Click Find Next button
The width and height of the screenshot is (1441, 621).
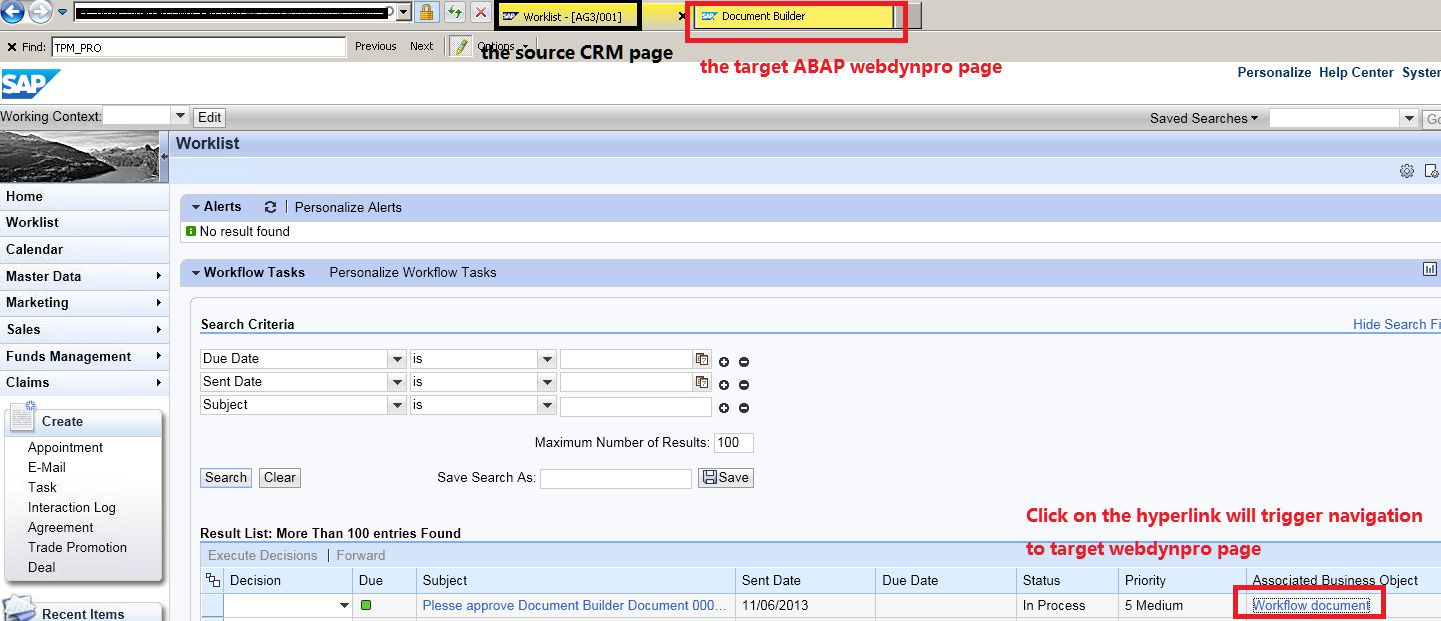tap(422, 46)
